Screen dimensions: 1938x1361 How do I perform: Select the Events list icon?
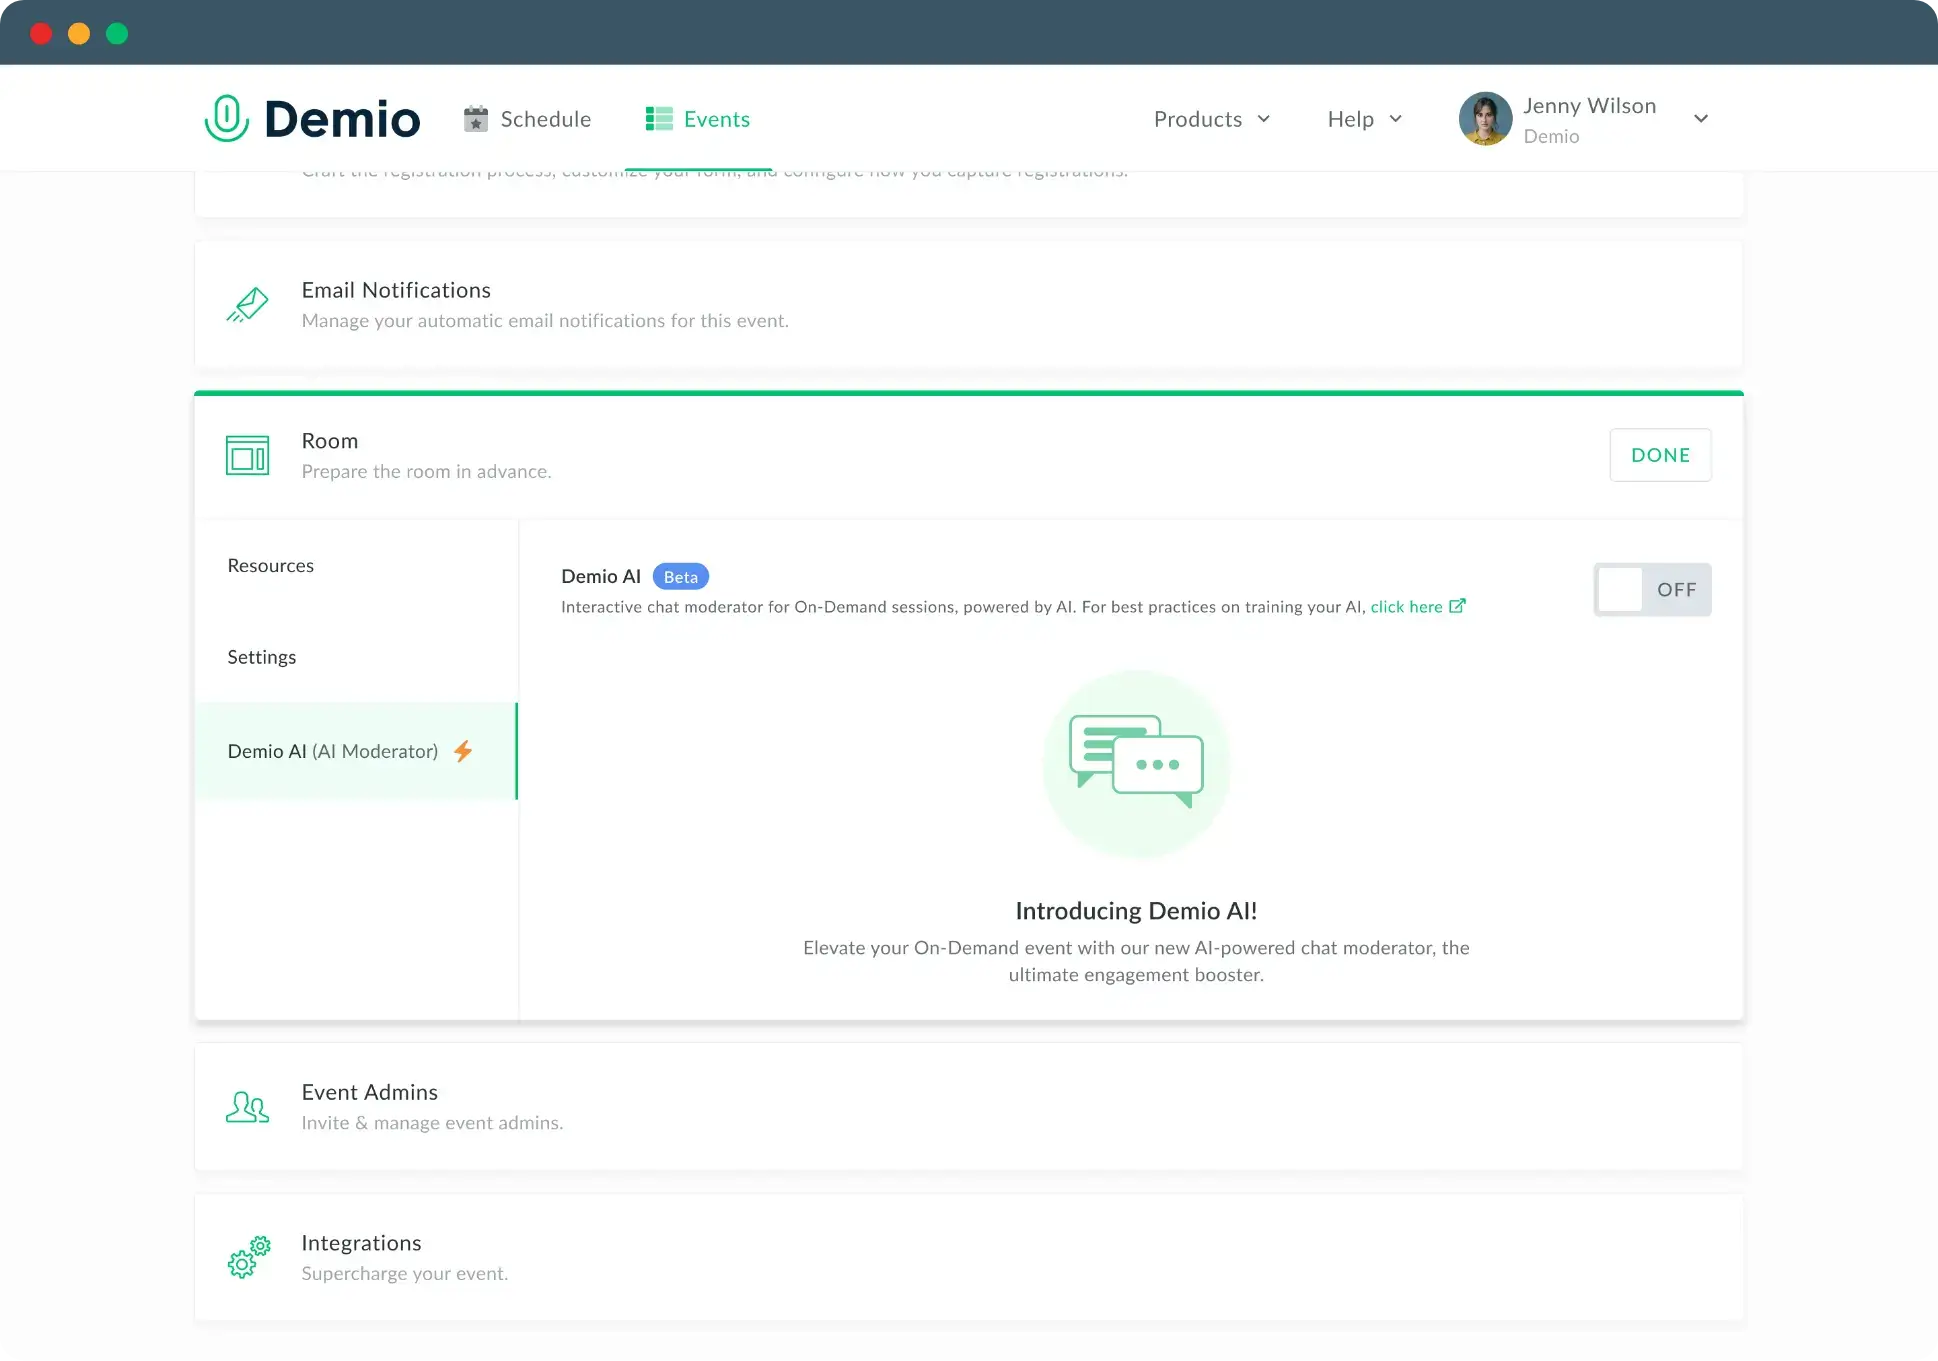pos(659,117)
